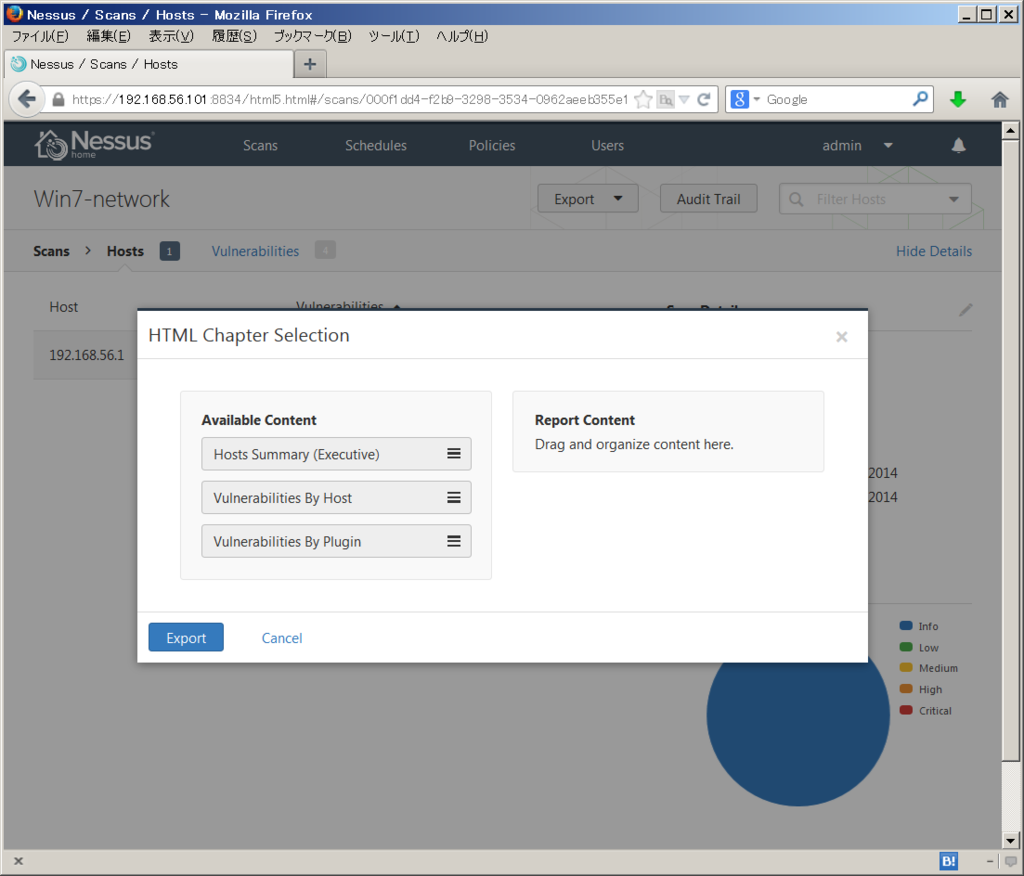Image resolution: width=1024 pixels, height=876 pixels.
Task: Click the reader icon next to bookmark star
Action: coord(665,99)
